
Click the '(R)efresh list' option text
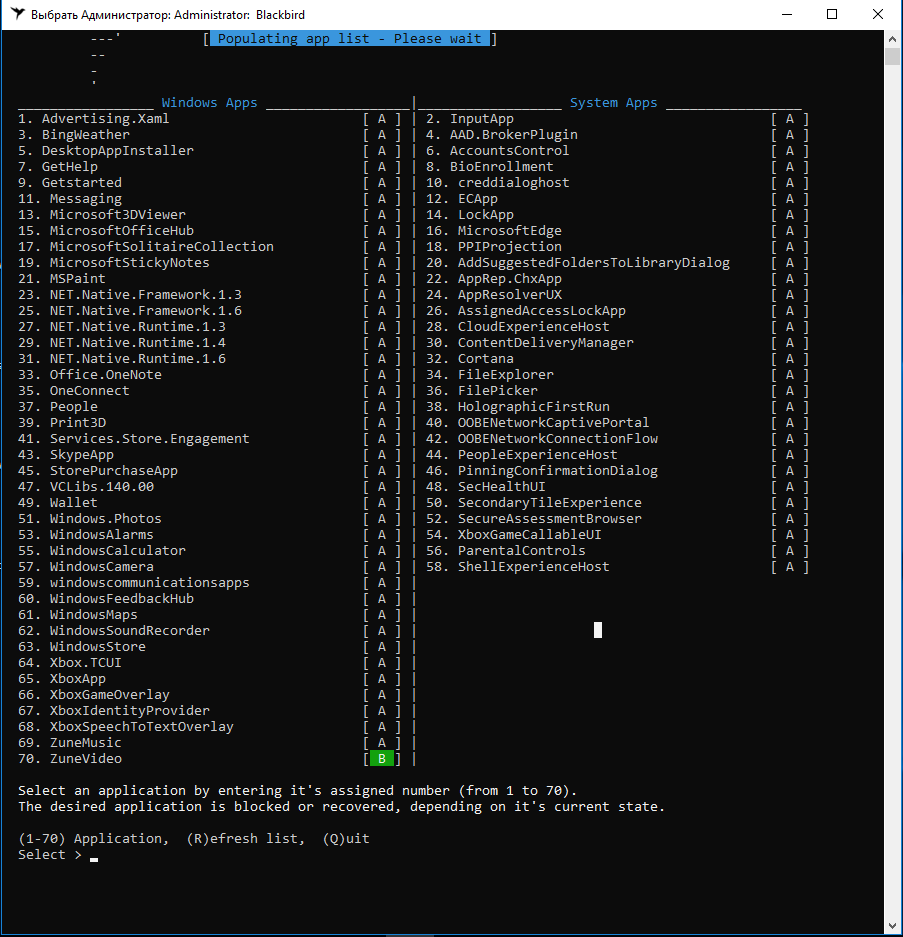coord(245,839)
